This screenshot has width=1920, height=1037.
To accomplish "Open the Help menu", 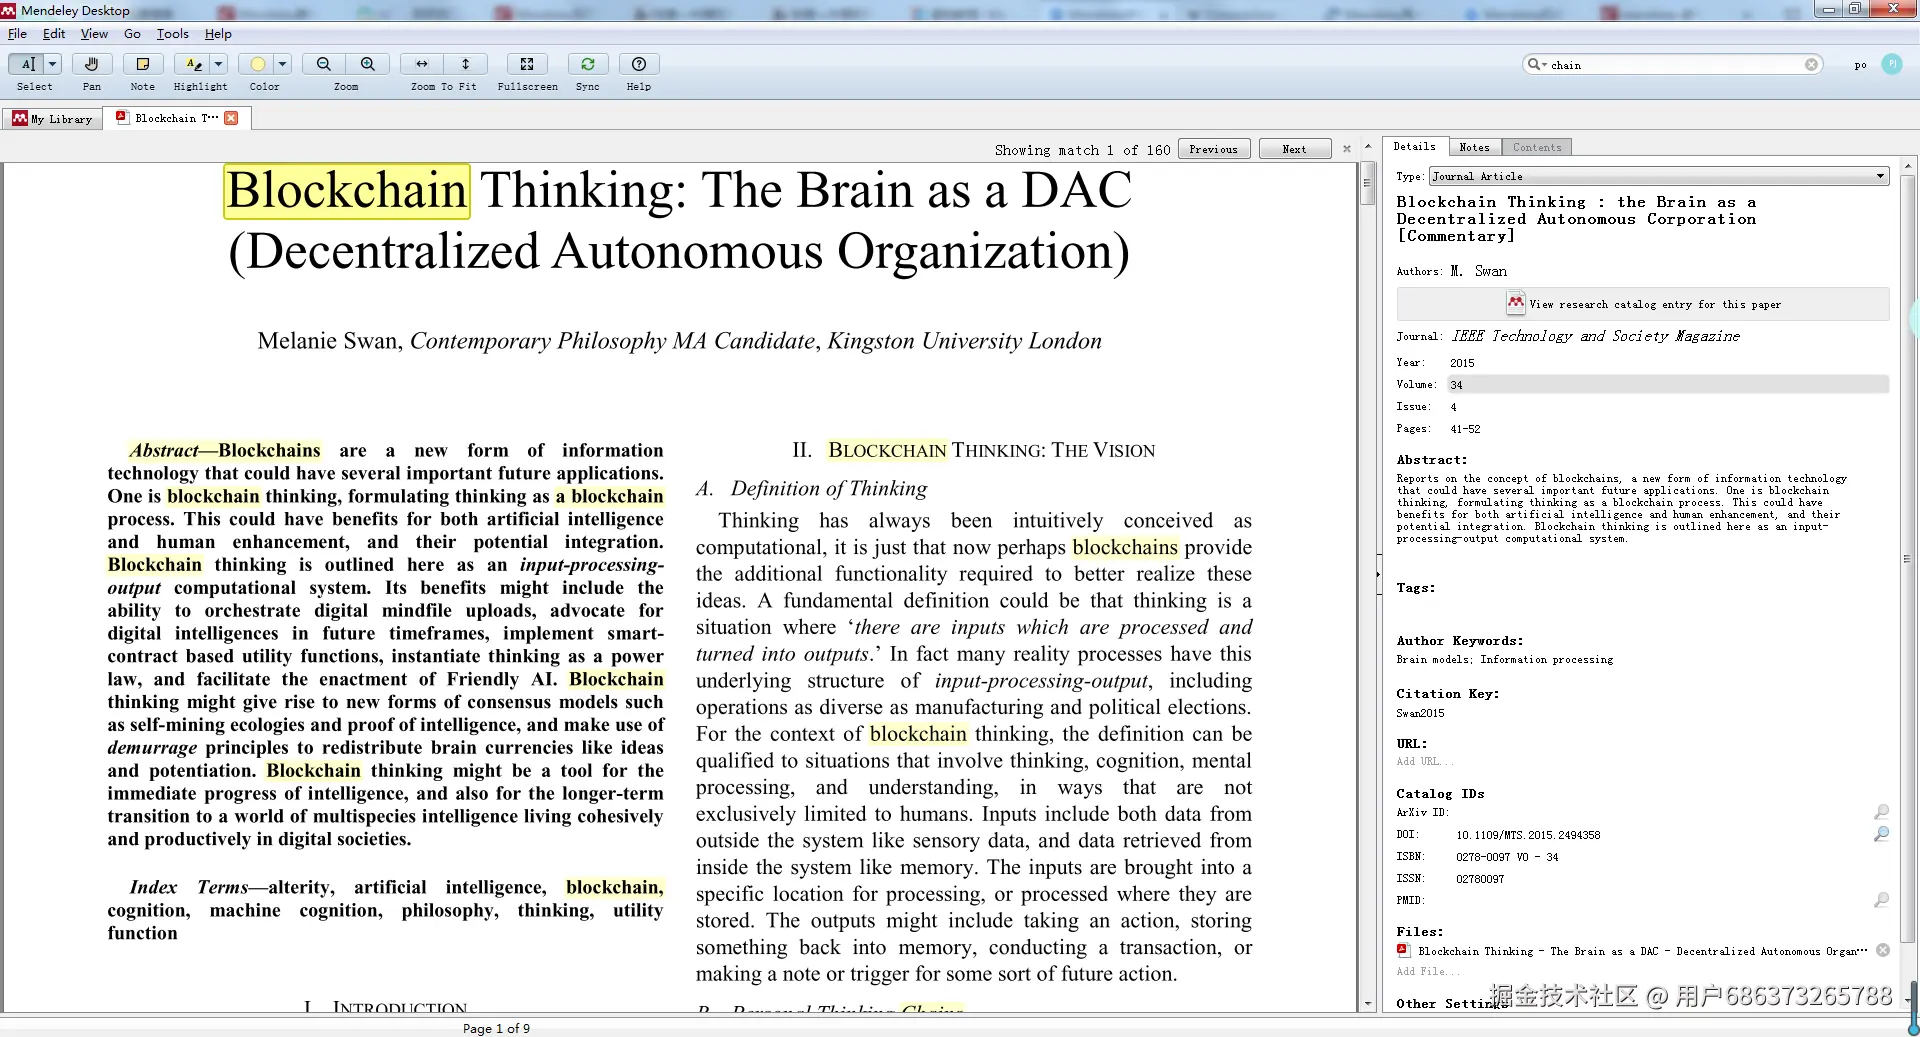I will click(x=218, y=34).
